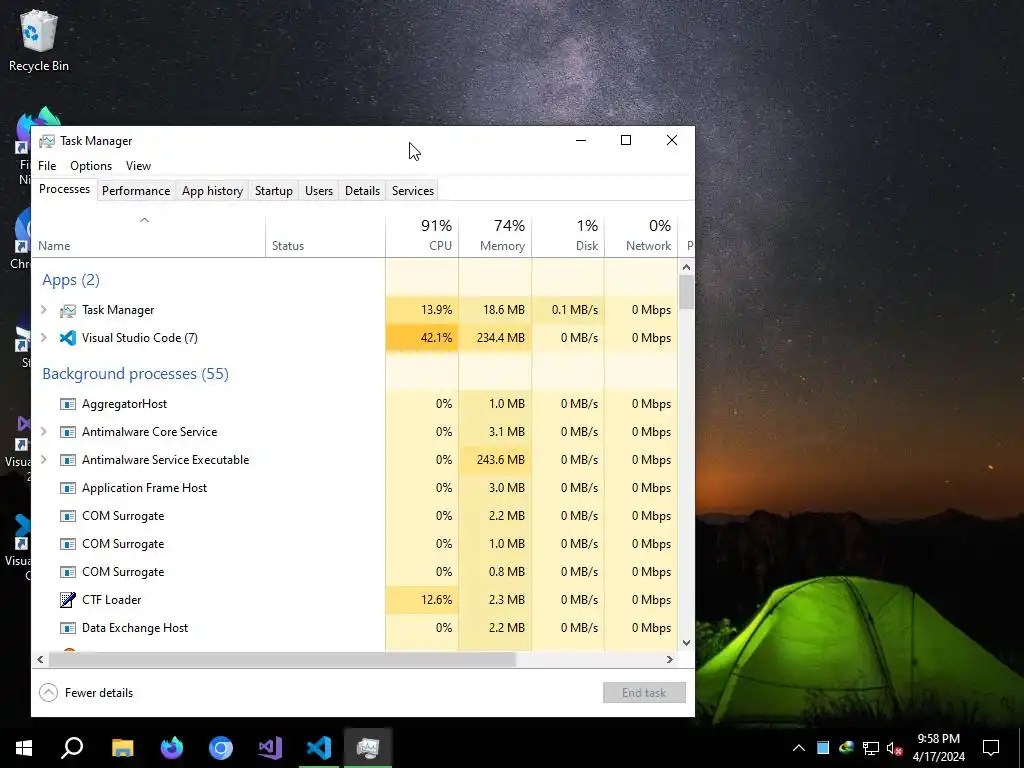This screenshot has height=768, width=1024.
Task: Select the Application Frame Host row name
Action: coord(144,488)
